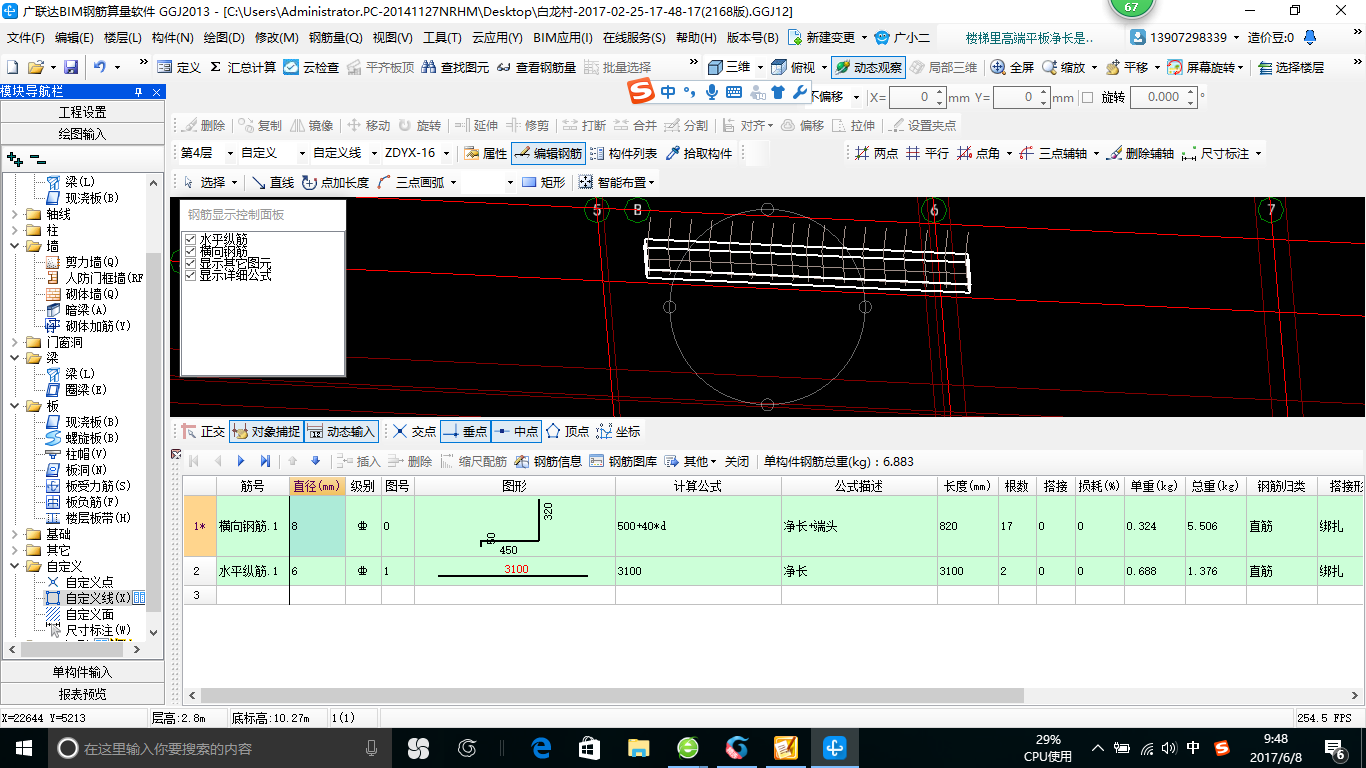Select the 直线 line drawing tool
This screenshot has width=1366, height=768.
[273, 182]
